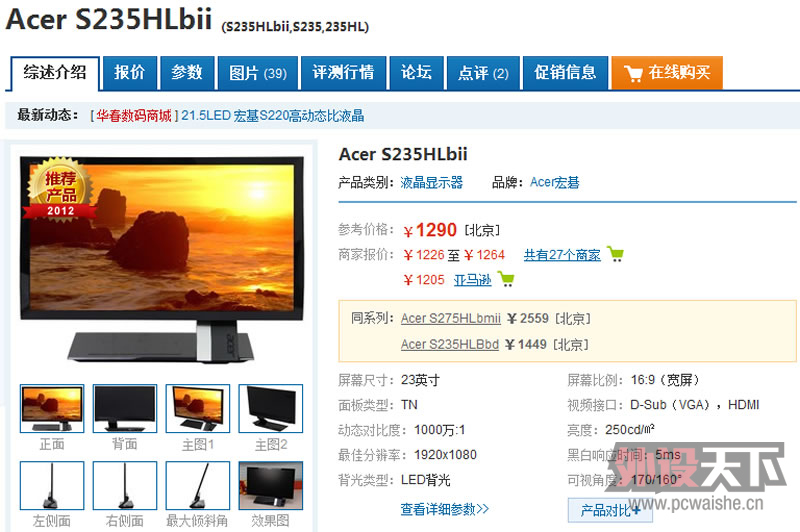
Task: Click the Acer S235HLbii page title
Action: (x=108, y=20)
